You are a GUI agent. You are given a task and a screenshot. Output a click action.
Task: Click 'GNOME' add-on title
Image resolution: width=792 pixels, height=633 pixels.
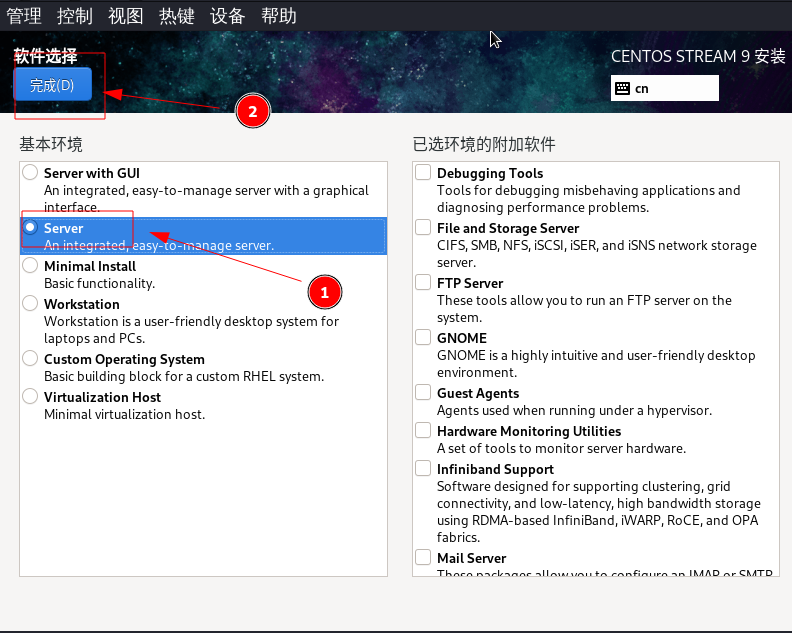[x=462, y=338]
